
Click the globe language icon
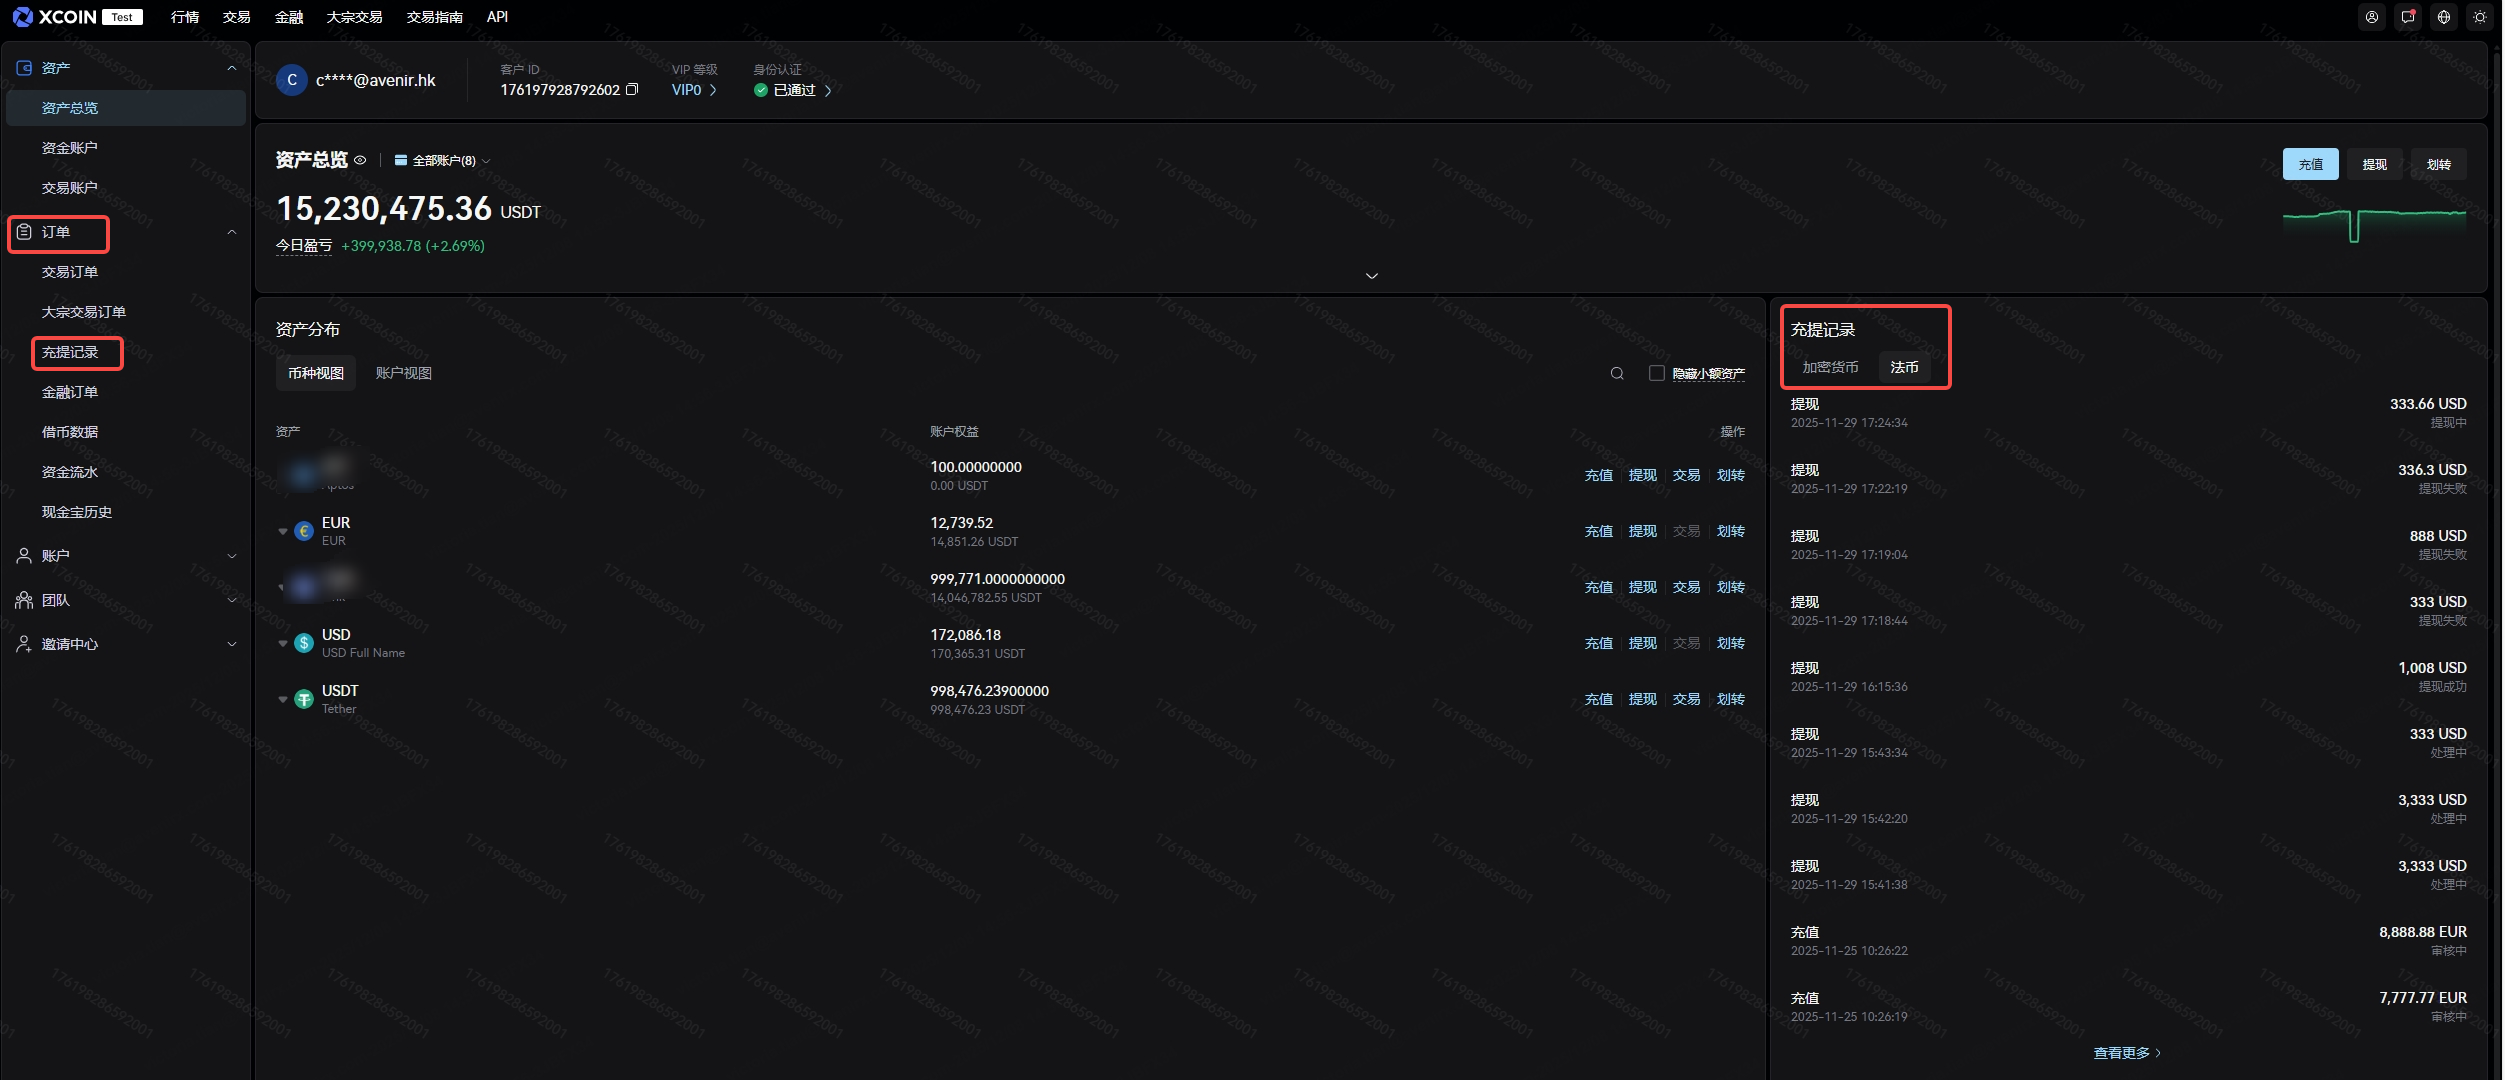point(2444,17)
